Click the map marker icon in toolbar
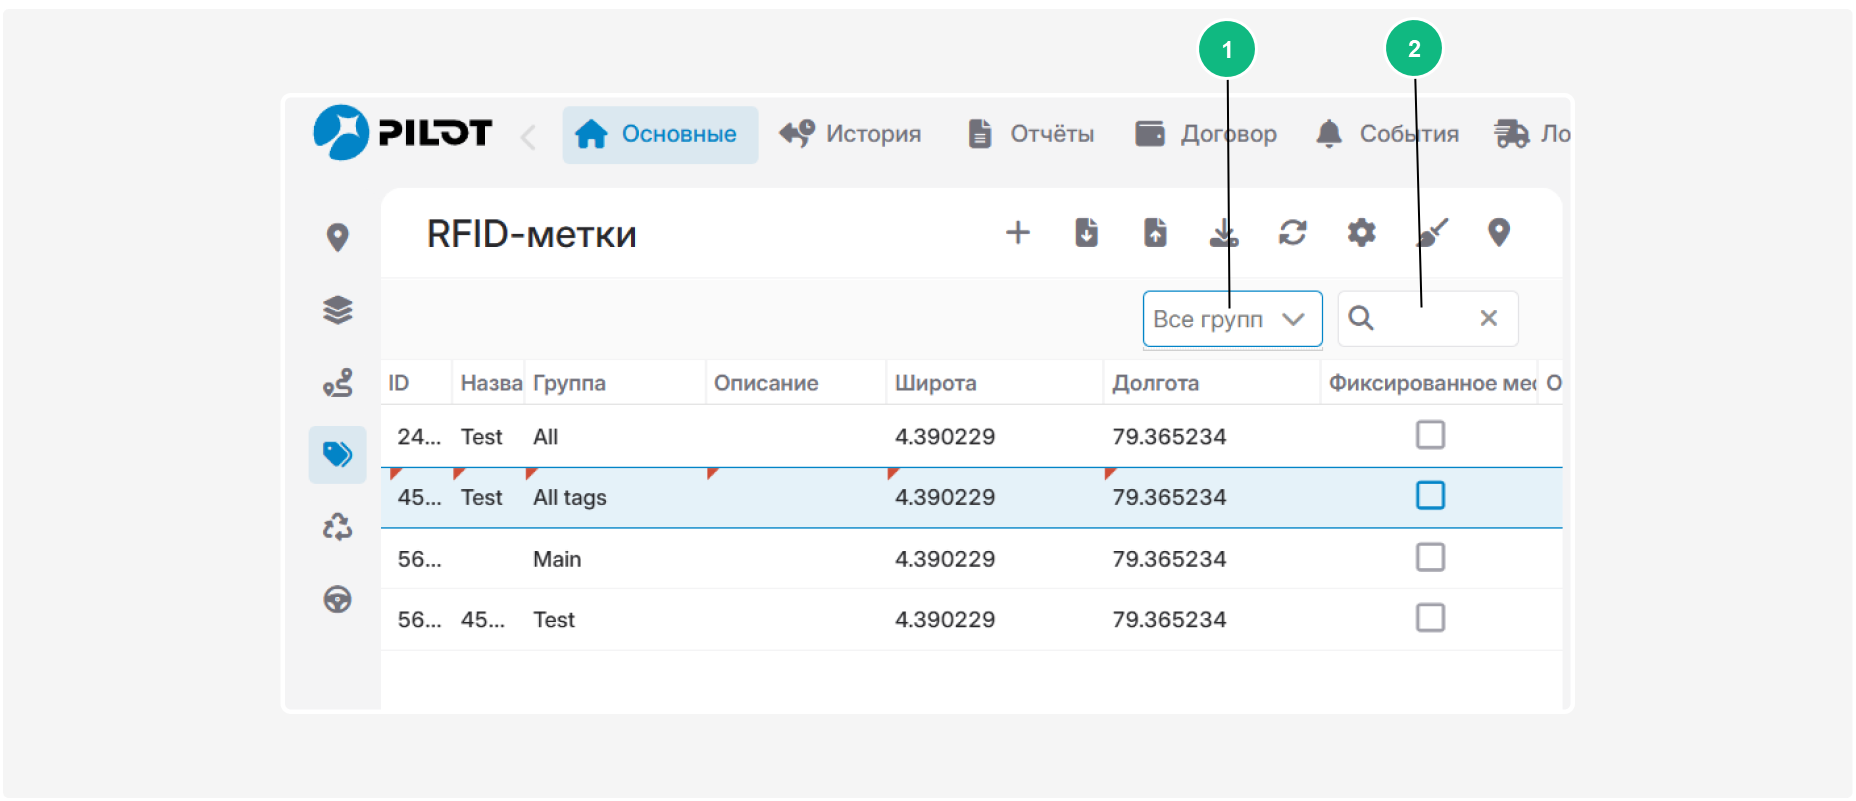 pos(1499,233)
